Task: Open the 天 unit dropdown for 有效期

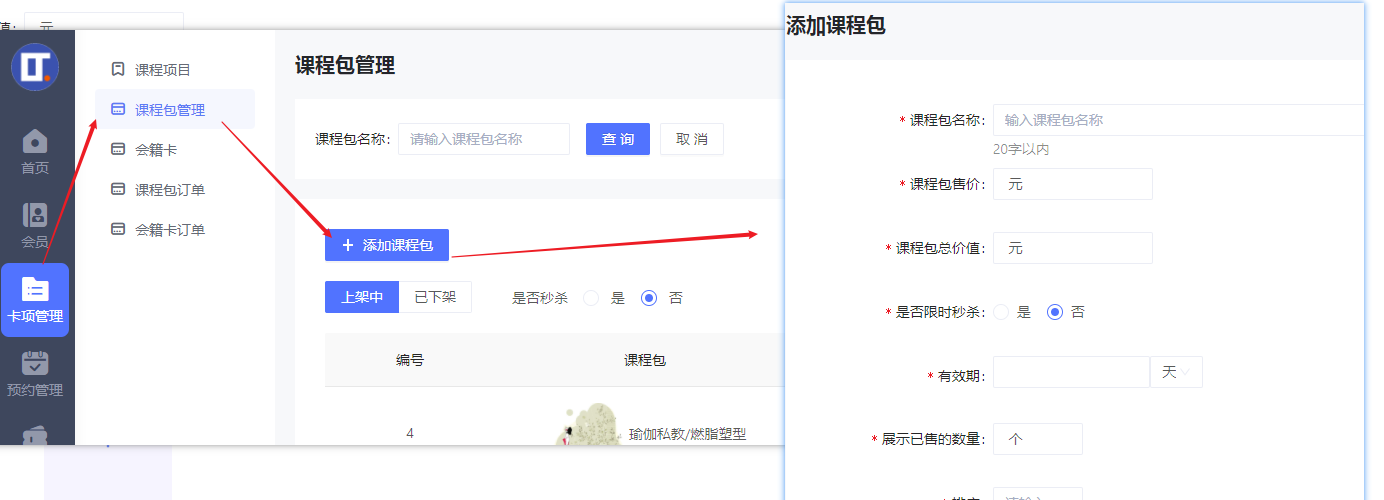Action: (x=1176, y=372)
